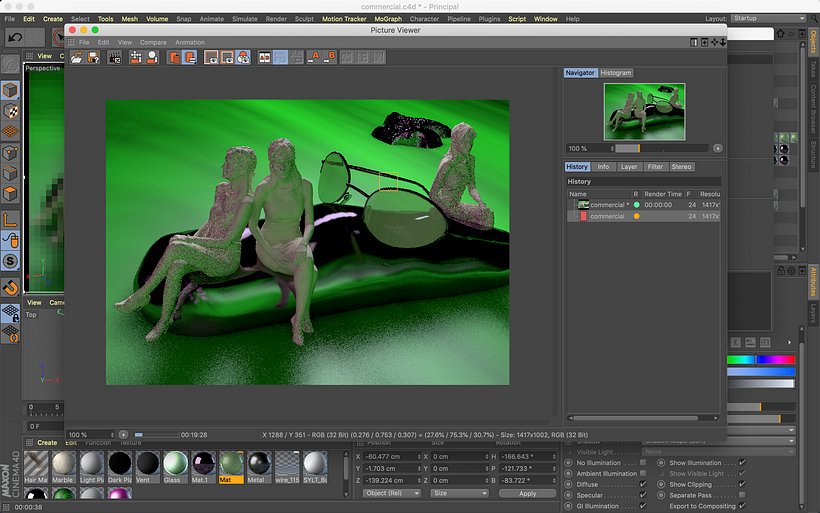This screenshot has height=513, width=820.
Task: Click the display RAM copy icon
Action: (173, 58)
